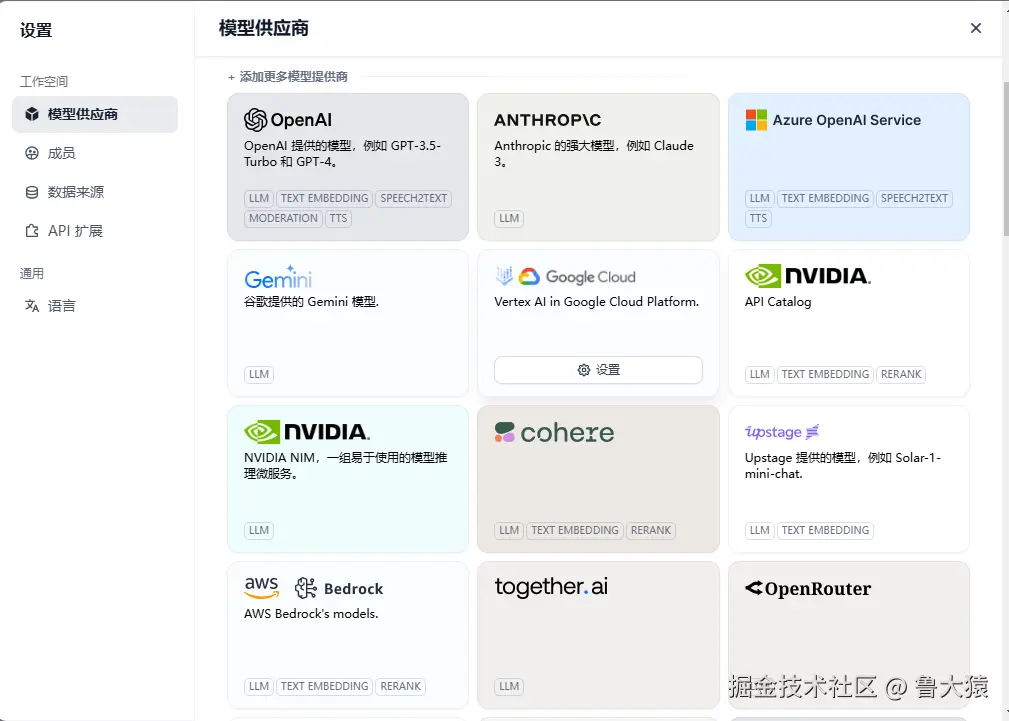Screen dimensions: 1009x721
Task: Click the Upstage Solar-1-mini-chat description
Action: tap(843, 465)
